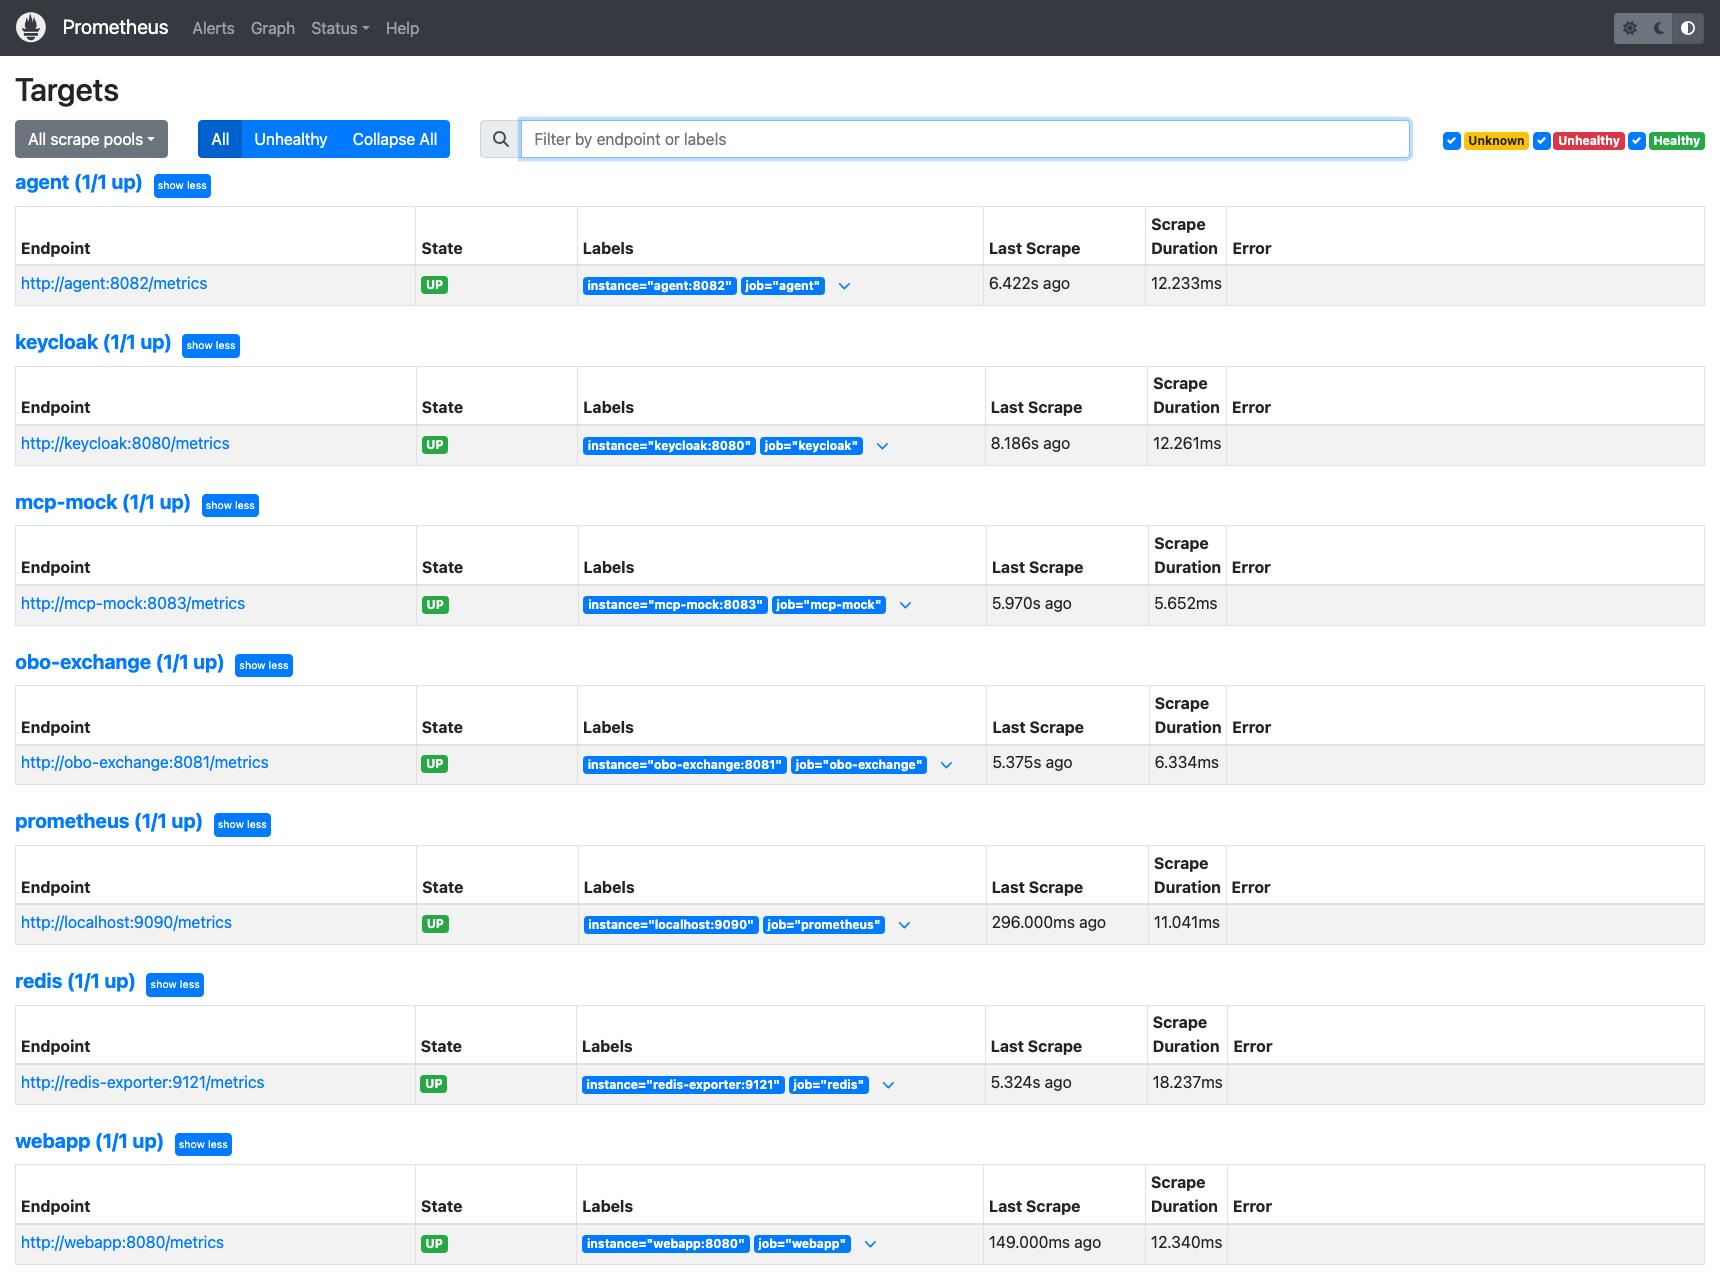The height and width of the screenshot is (1281, 1720).
Task: Click the agent (1/1 up) heading
Action: click(79, 182)
